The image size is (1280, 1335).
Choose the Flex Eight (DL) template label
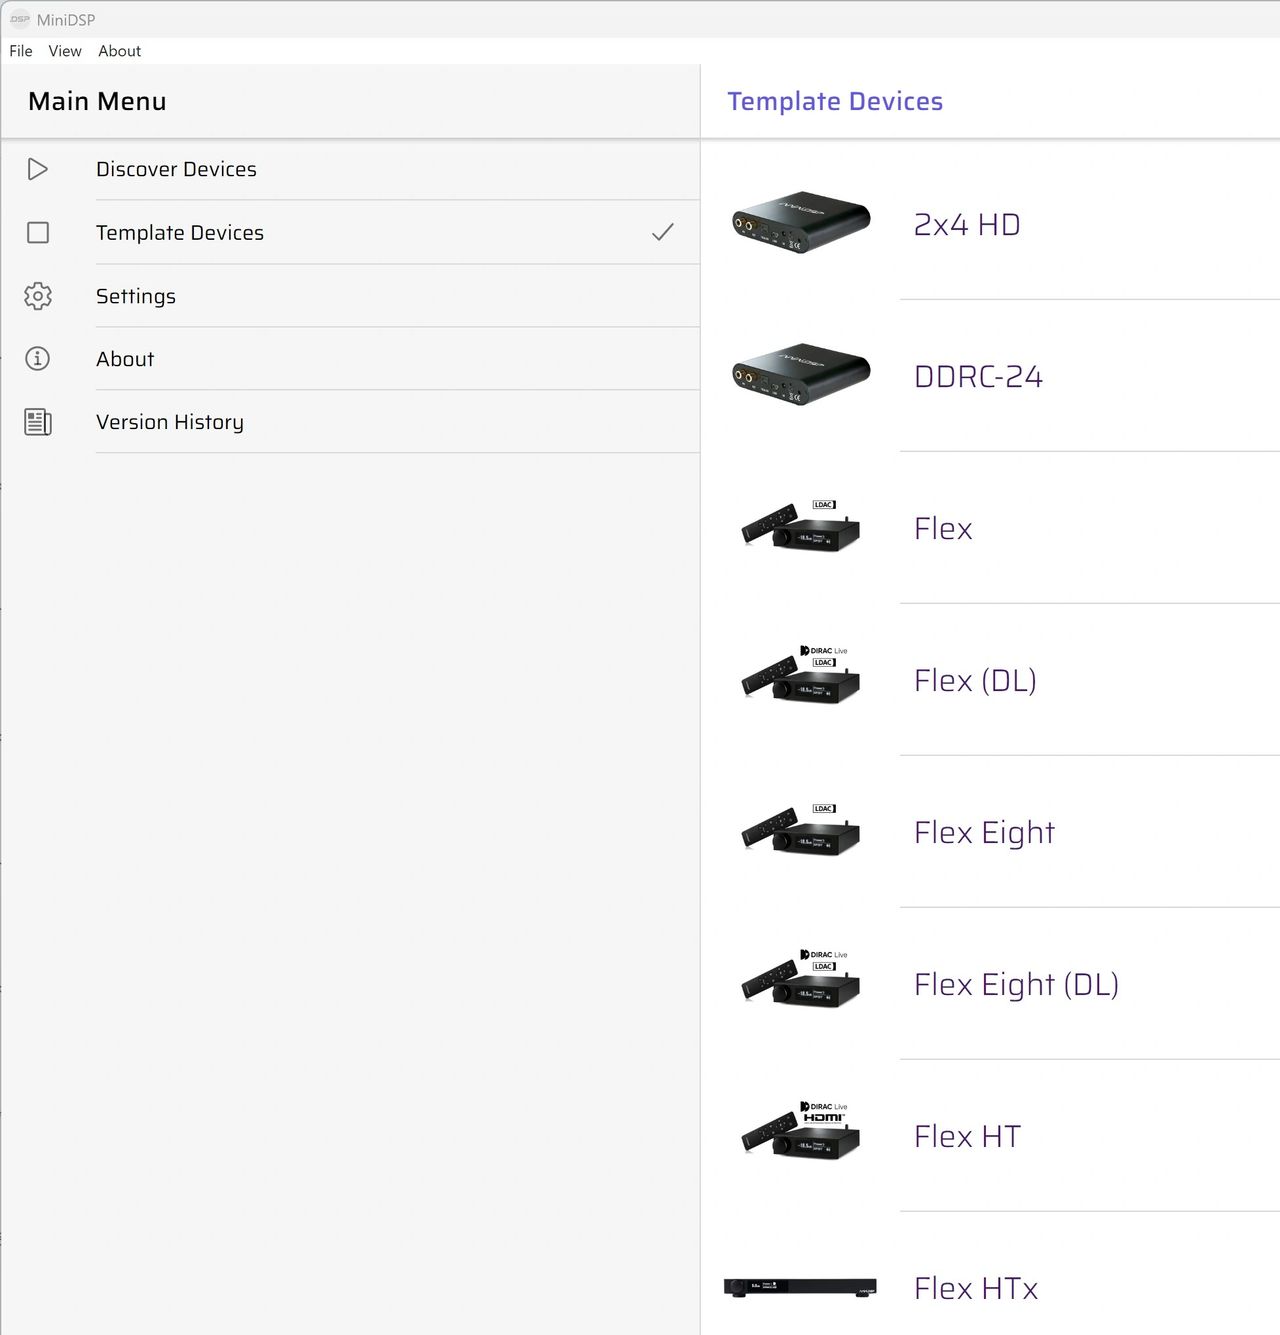(1016, 984)
